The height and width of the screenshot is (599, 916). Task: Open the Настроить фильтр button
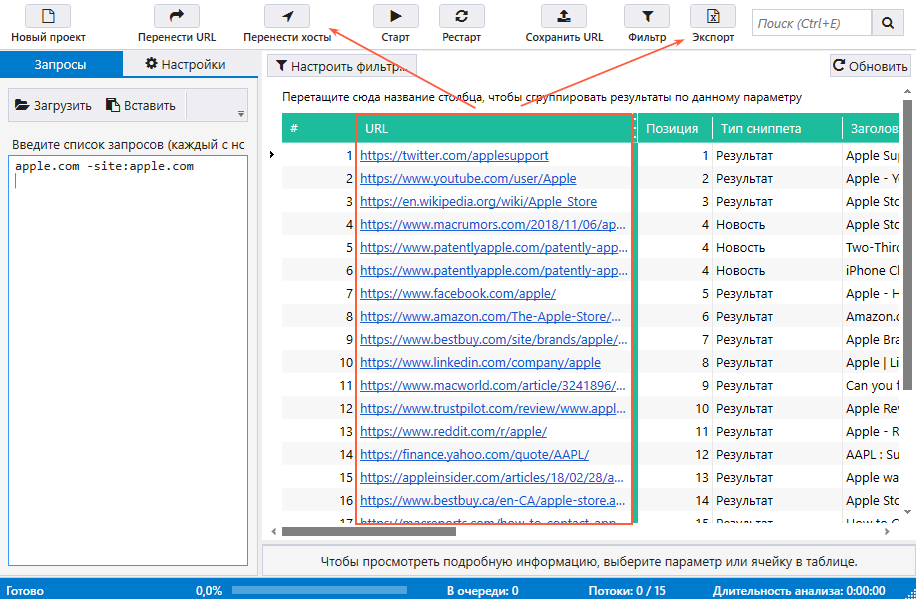click(x=341, y=67)
